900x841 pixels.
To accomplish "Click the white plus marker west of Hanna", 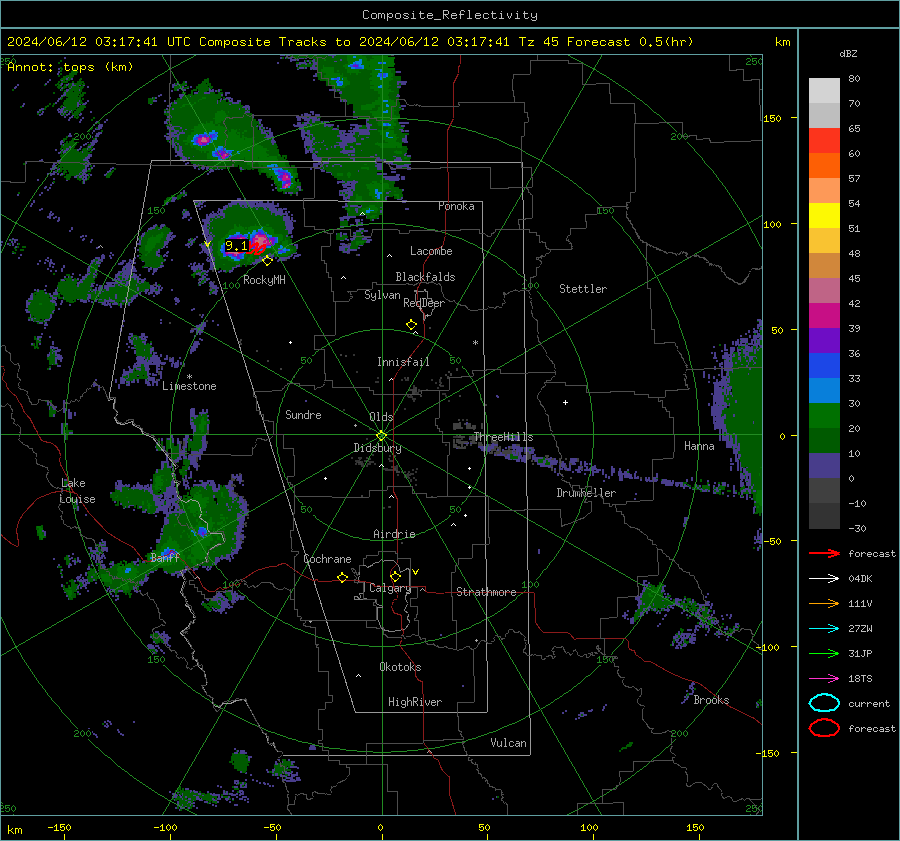I will click(x=565, y=402).
